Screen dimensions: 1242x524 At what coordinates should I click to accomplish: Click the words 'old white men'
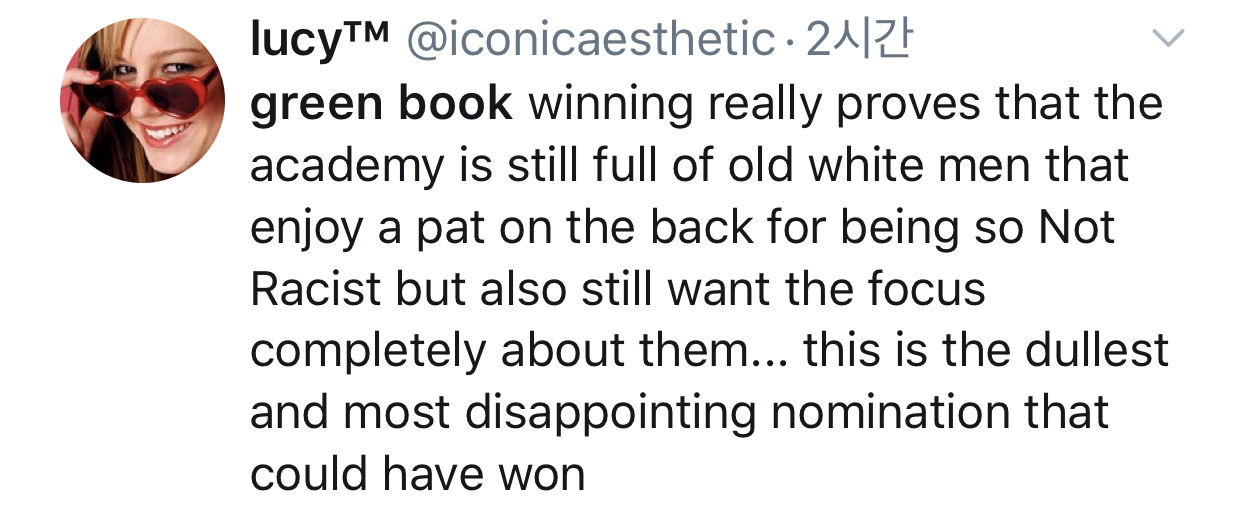(882, 165)
